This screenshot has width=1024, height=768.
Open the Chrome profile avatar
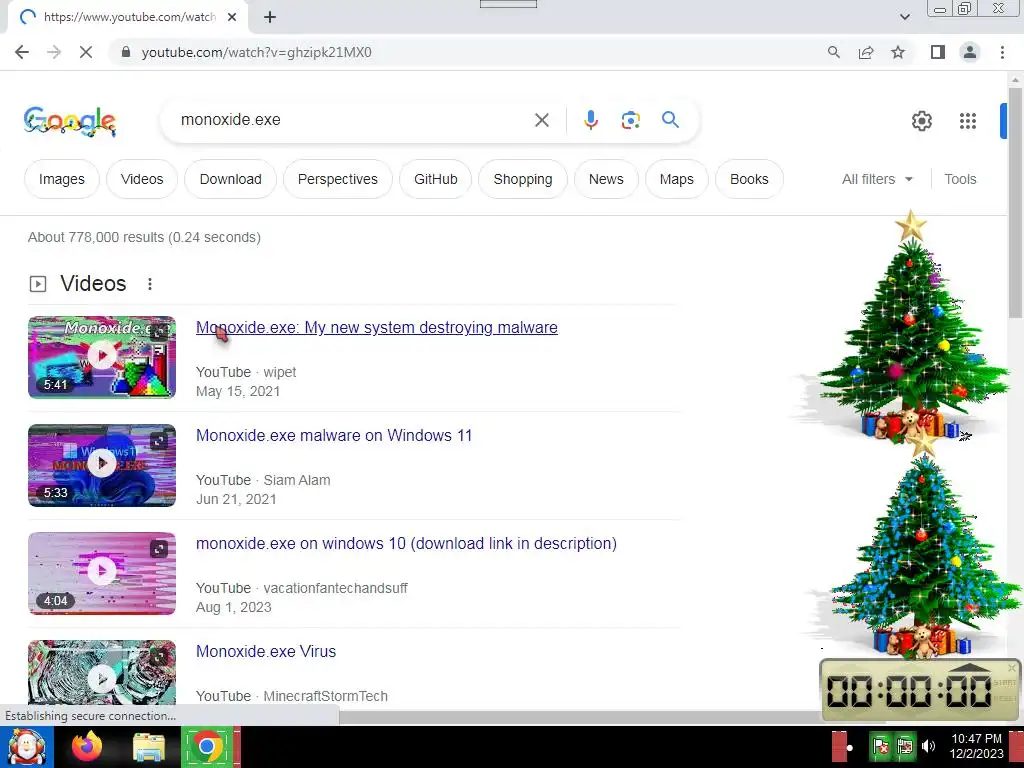pyautogui.click(x=970, y=52)
